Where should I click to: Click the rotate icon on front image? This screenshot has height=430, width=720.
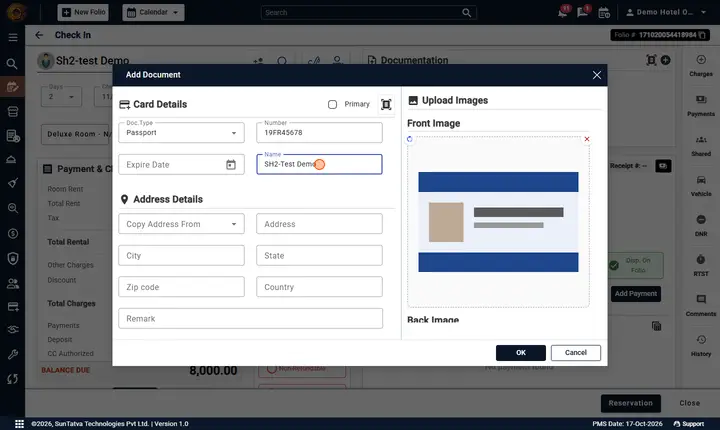point(410,139)
